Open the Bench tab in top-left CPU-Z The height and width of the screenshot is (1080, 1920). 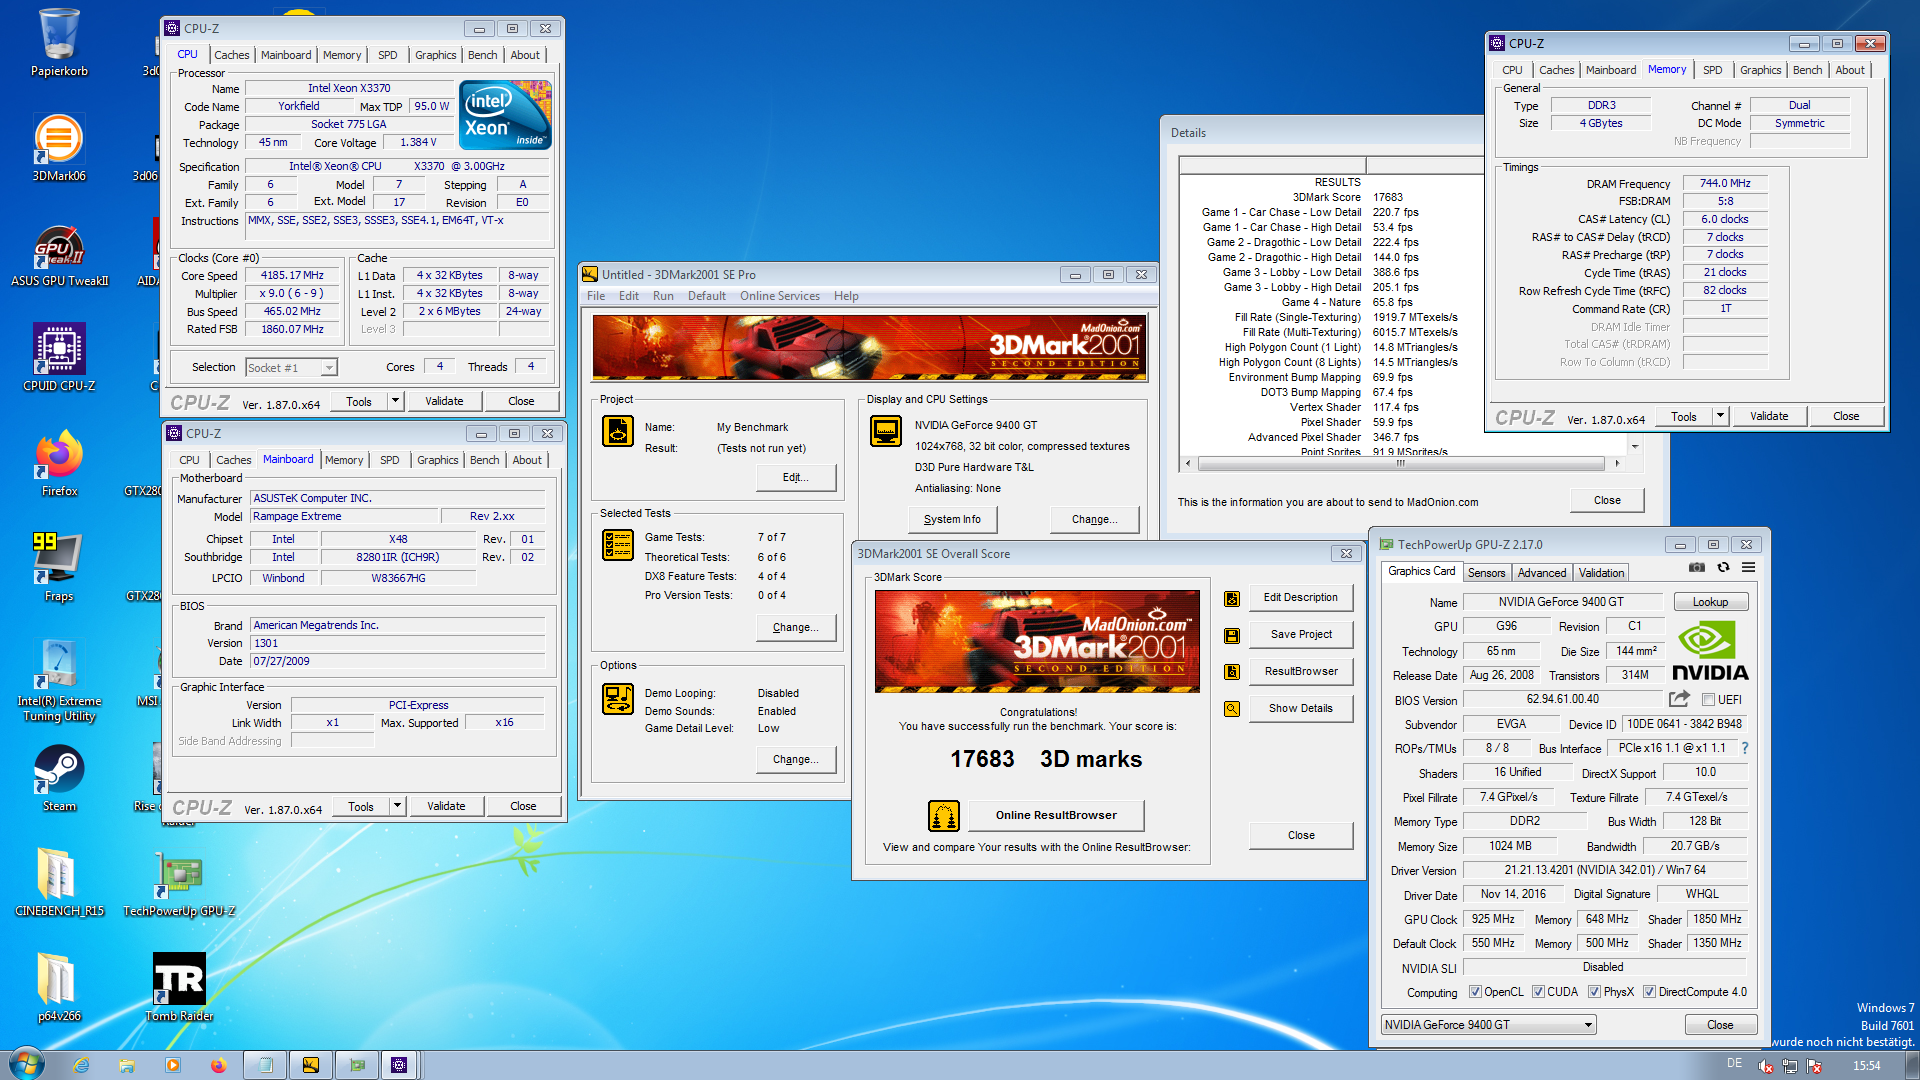(x=482, y=55)
